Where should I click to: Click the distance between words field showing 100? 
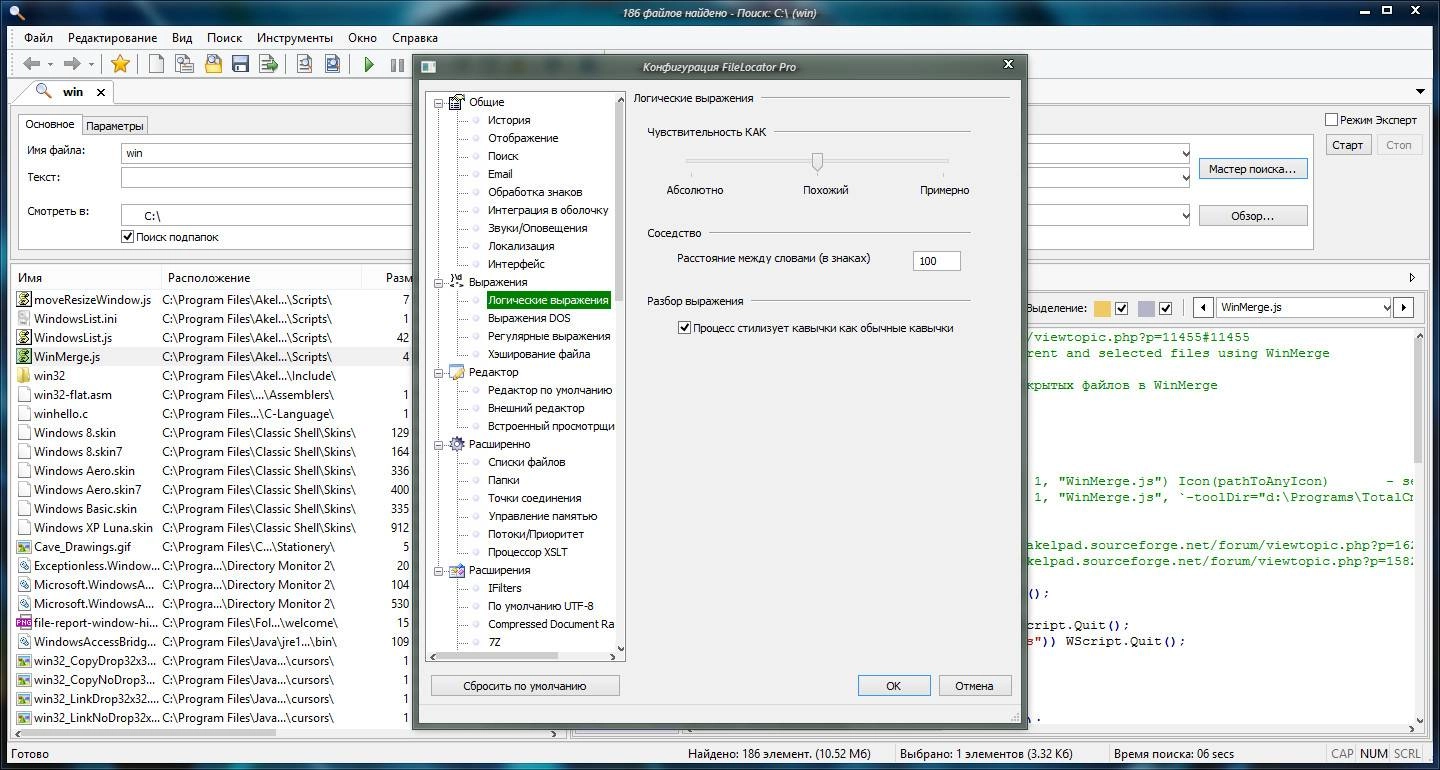point(937,261)
